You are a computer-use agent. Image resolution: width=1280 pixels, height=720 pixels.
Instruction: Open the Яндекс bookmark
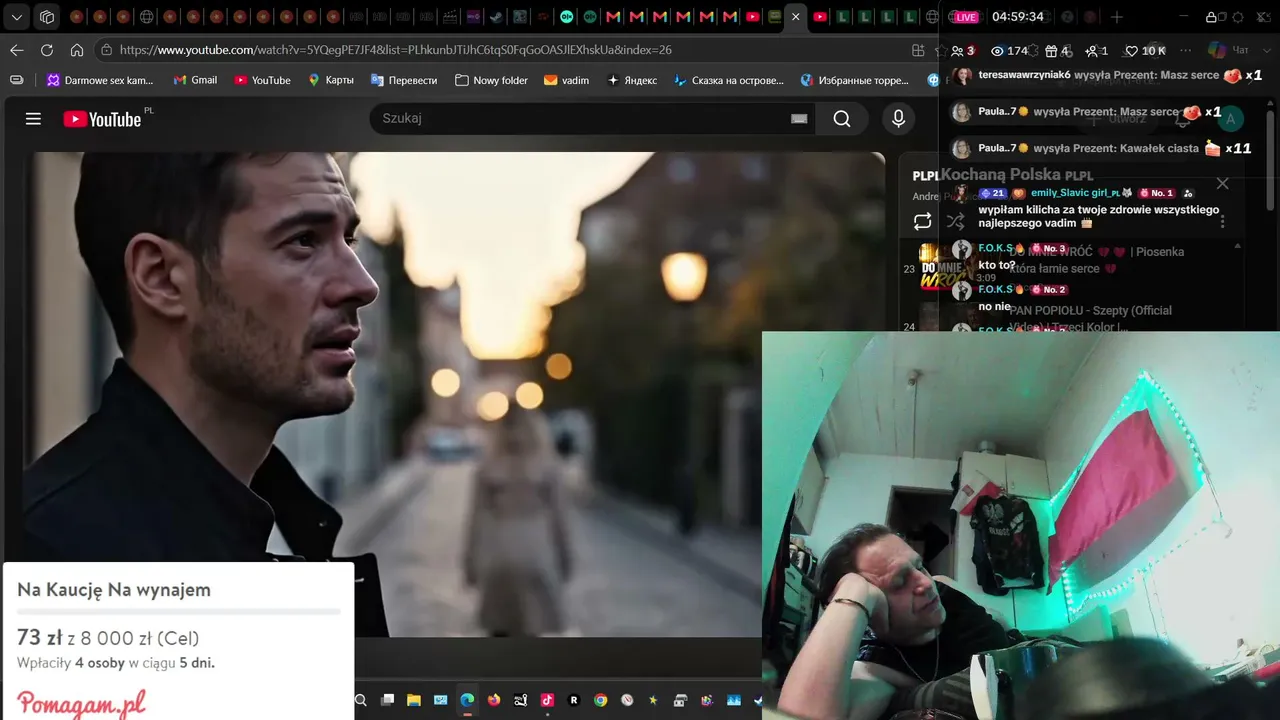pyautogui.click(x=632, y=80)
